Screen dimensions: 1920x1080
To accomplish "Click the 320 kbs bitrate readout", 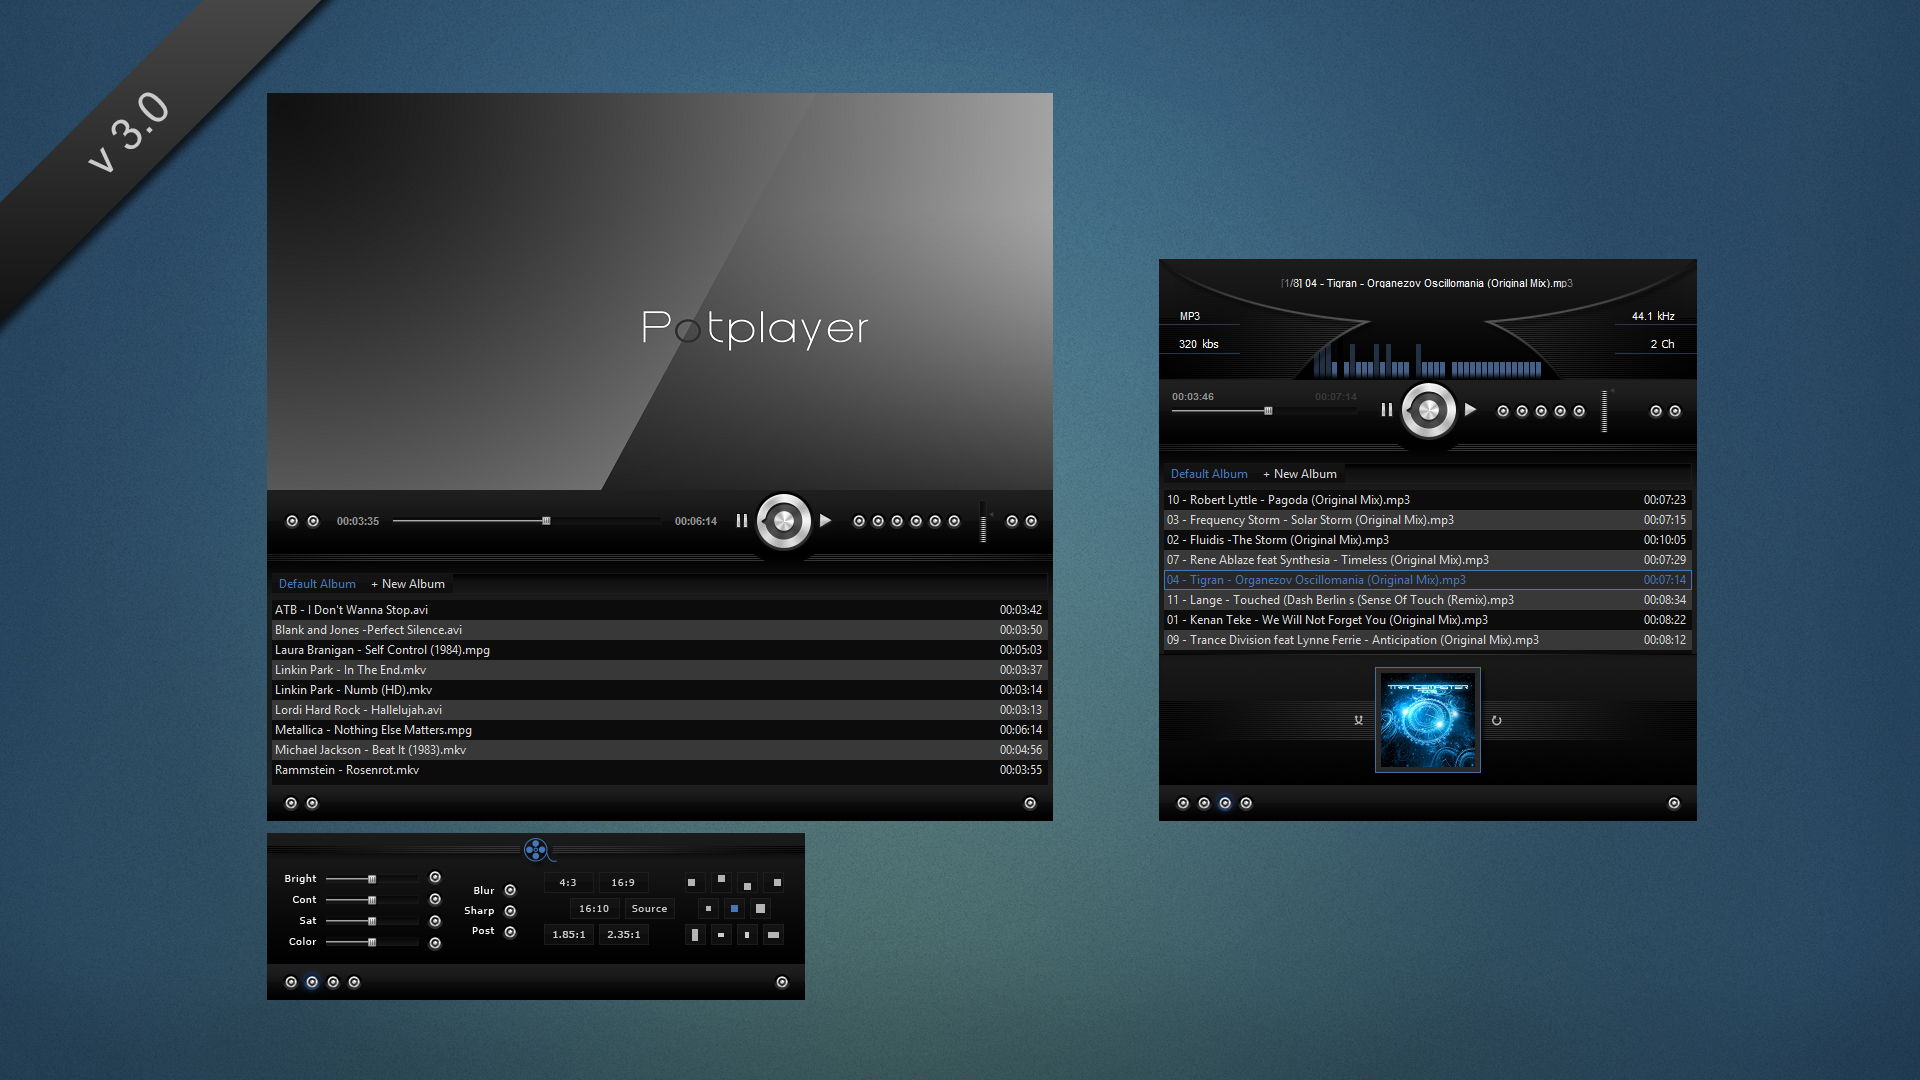I will point(1198,344).
